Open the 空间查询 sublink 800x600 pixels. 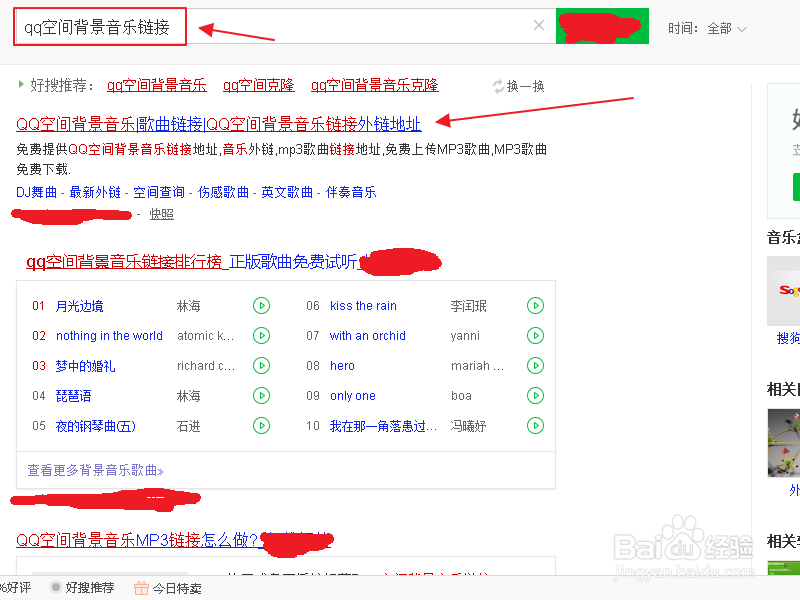point(159,192)
